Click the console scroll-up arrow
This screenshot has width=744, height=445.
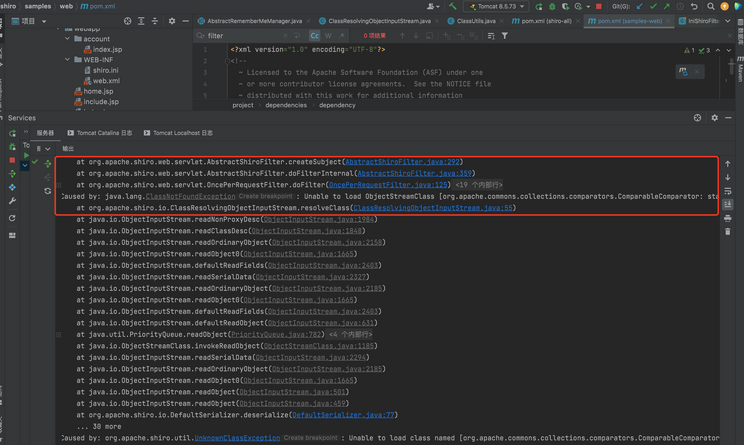728,164
